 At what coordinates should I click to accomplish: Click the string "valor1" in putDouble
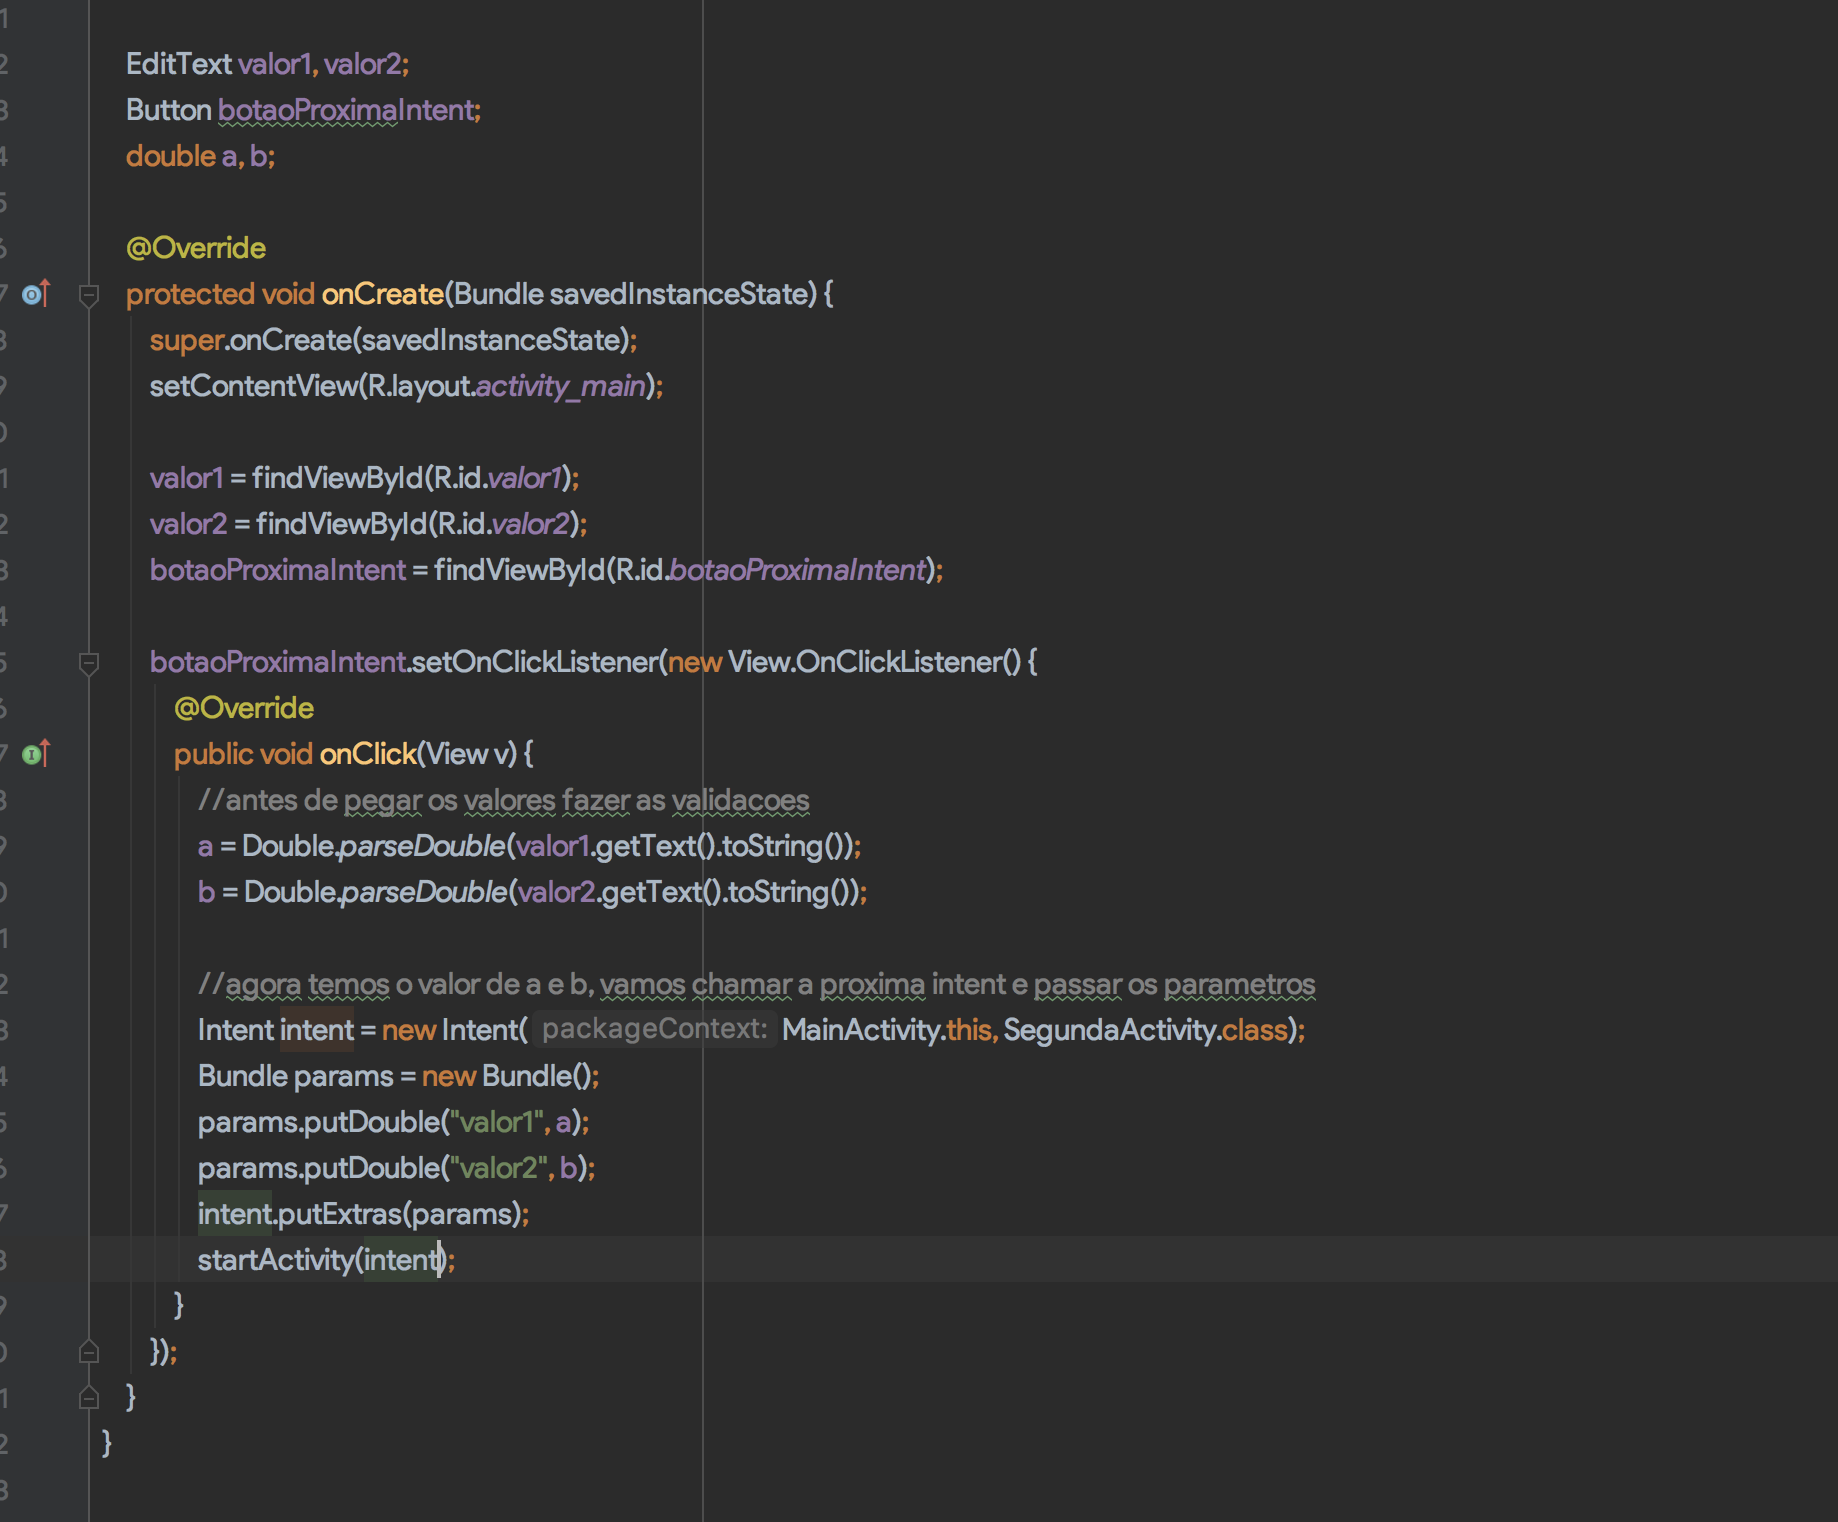pyautogui.click(x=496, y=1122)
